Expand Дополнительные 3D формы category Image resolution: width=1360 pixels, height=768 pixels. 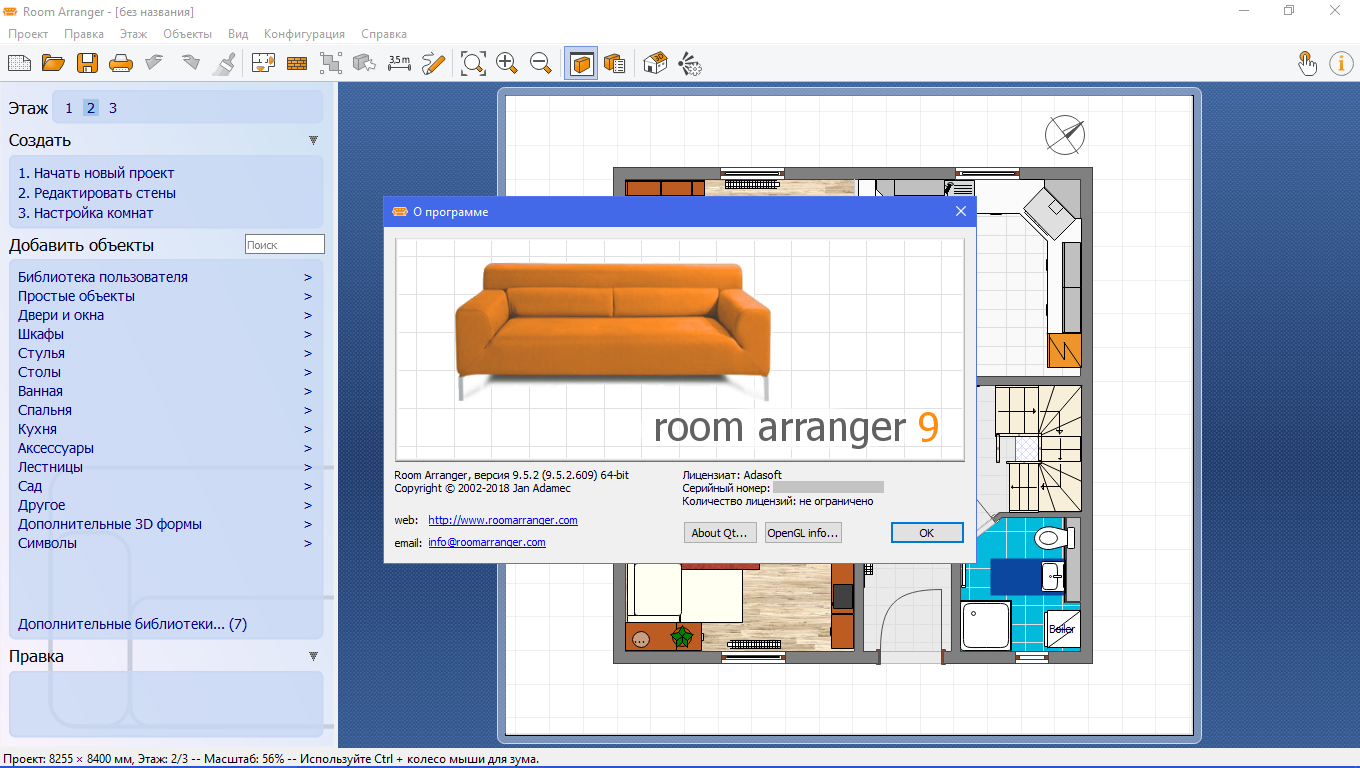click(x=165, y=524)
